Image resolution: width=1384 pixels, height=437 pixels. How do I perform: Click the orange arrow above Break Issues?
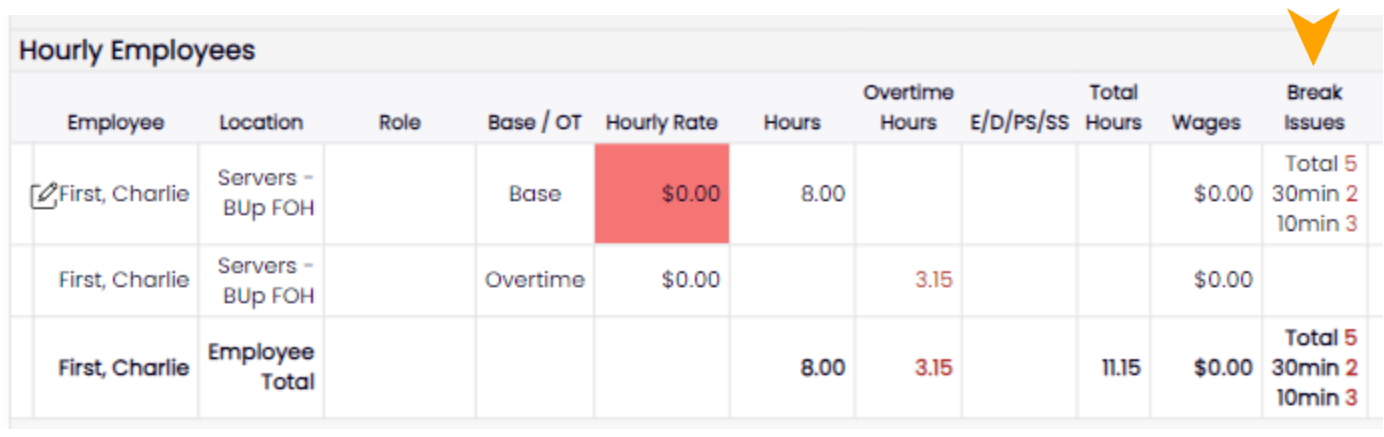[x=1314, y=37]
